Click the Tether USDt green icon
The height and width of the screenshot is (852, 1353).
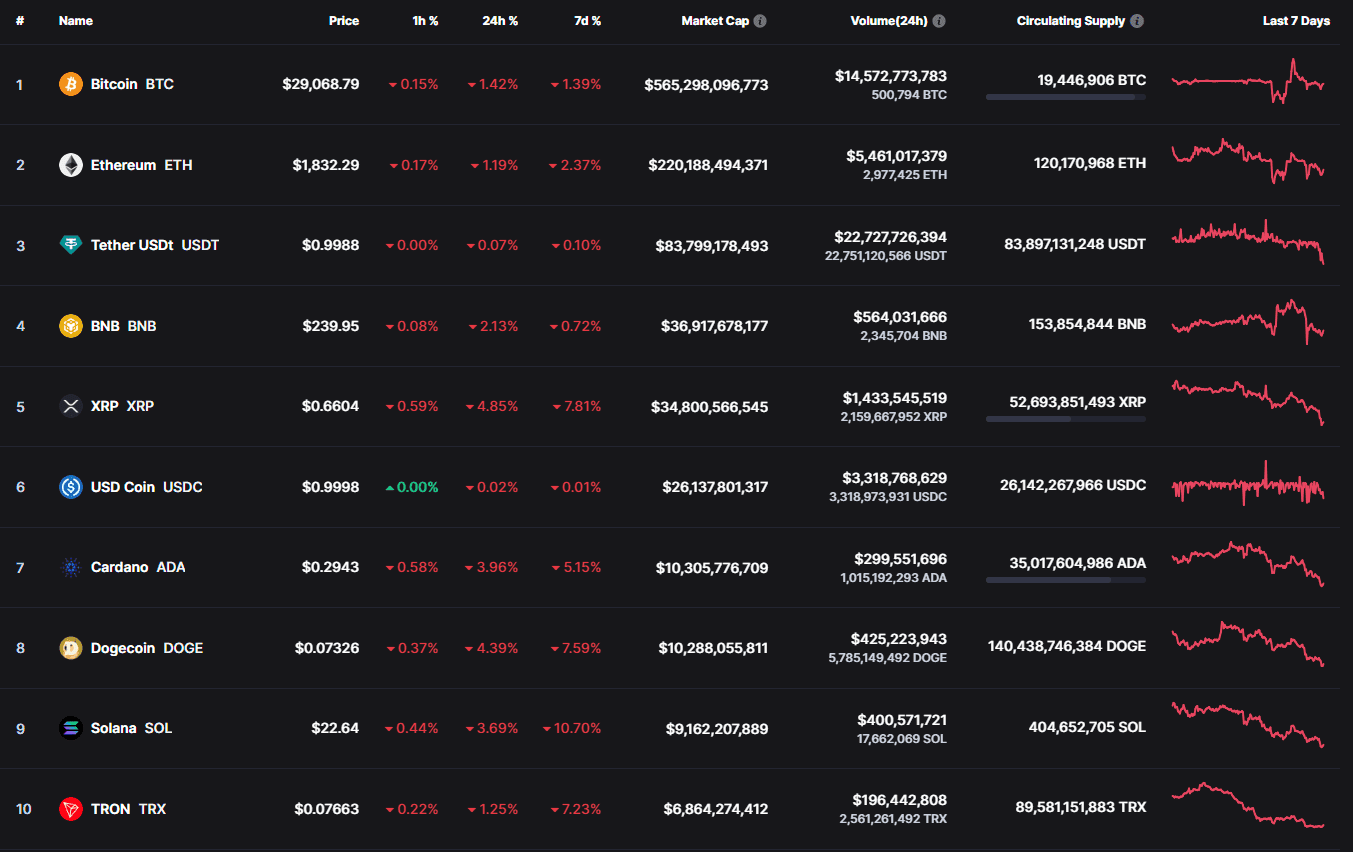pos(70,245)
